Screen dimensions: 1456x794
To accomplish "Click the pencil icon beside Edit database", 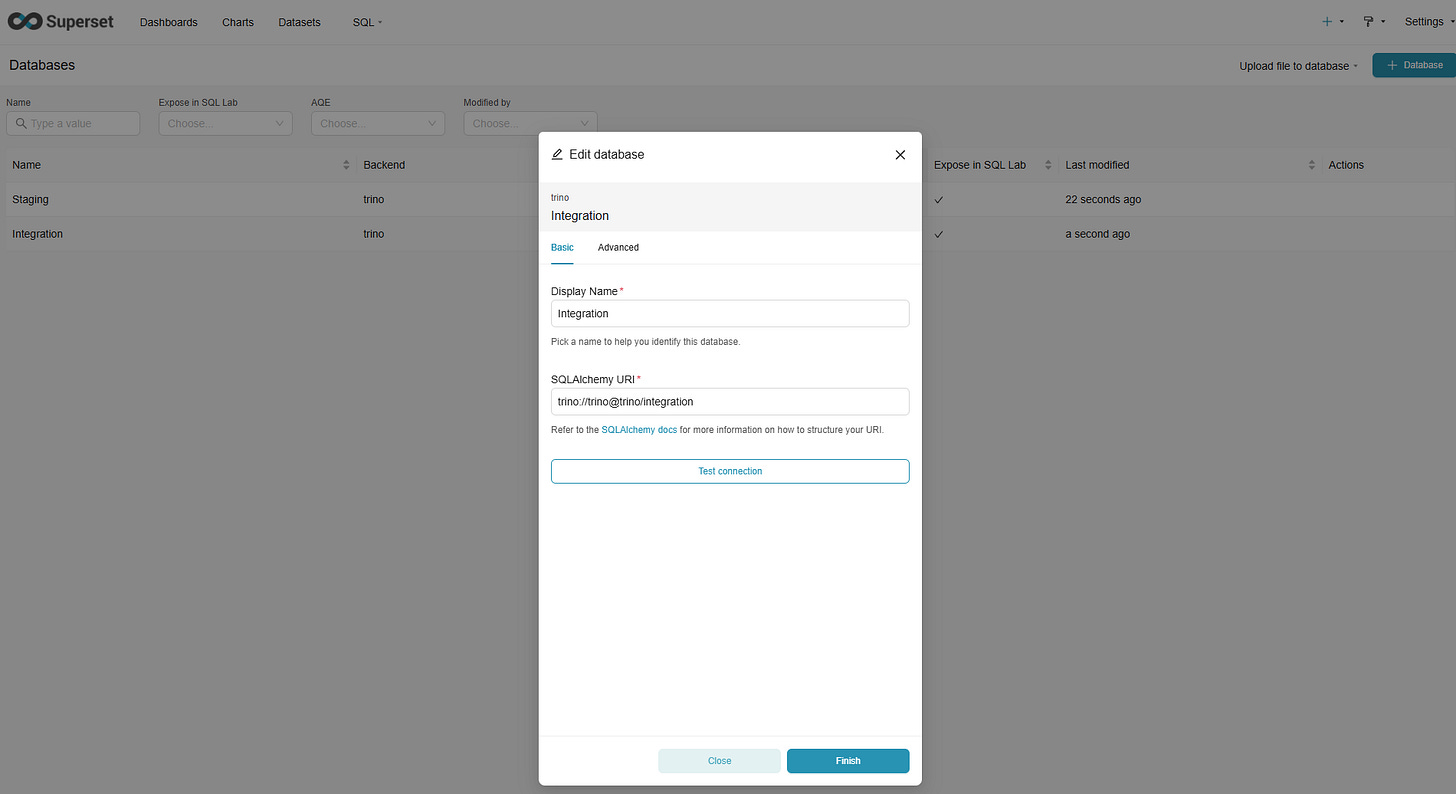I will pyautogui.click(x=557, y=155).
